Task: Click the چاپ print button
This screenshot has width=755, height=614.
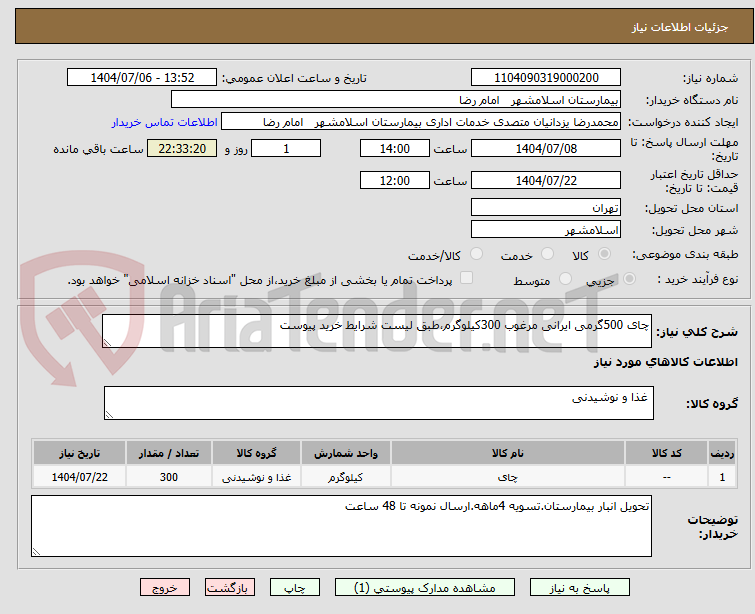Action: pos(295,588)
